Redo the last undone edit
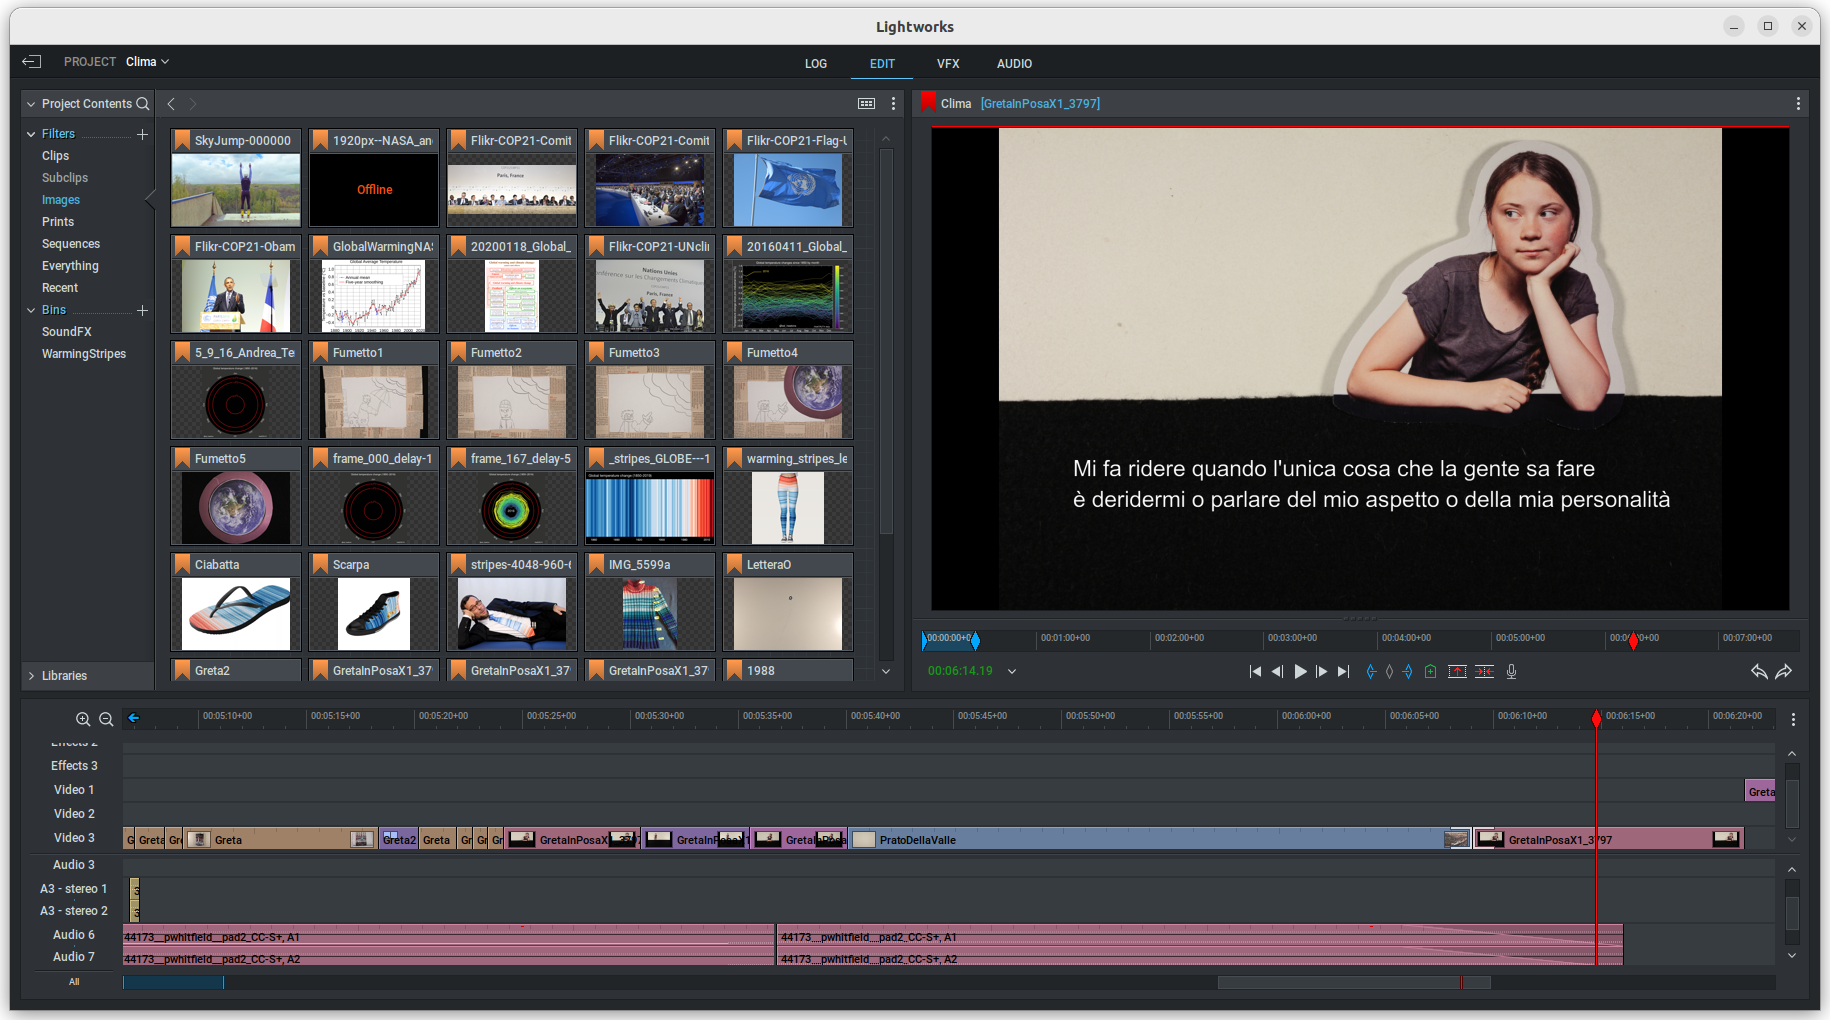 pos(1784,672)
